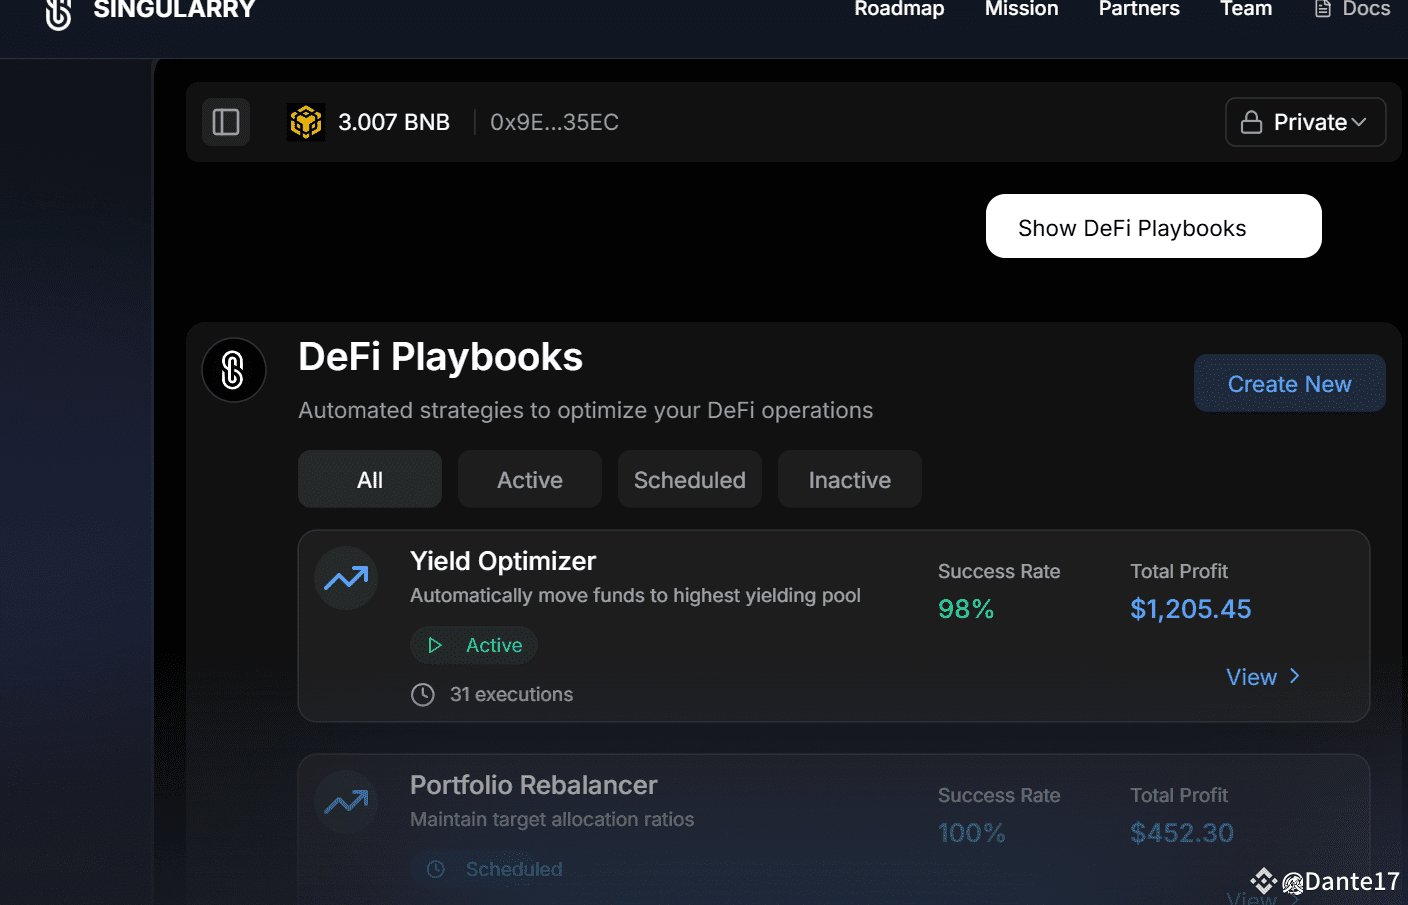This screenshot has height=905, width=1408.
Task: Click the $452.30 total profit value
Action: point(1182,833)
